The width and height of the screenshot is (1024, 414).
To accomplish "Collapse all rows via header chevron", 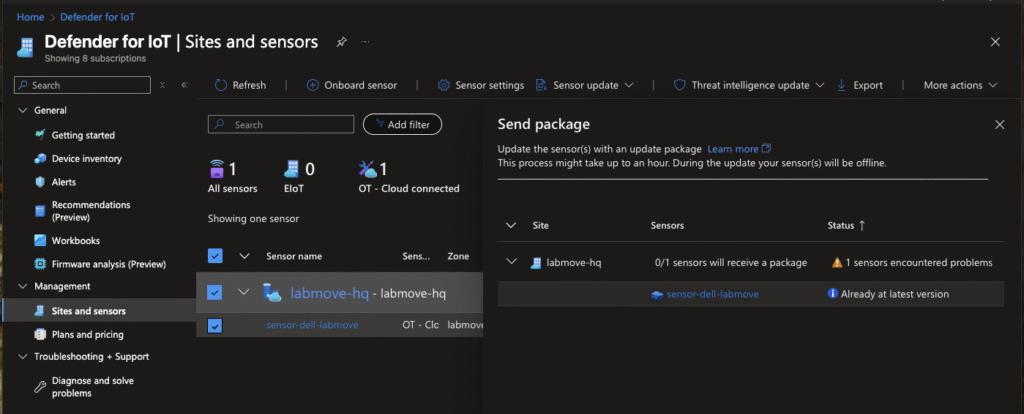I will tap(244, 256).
